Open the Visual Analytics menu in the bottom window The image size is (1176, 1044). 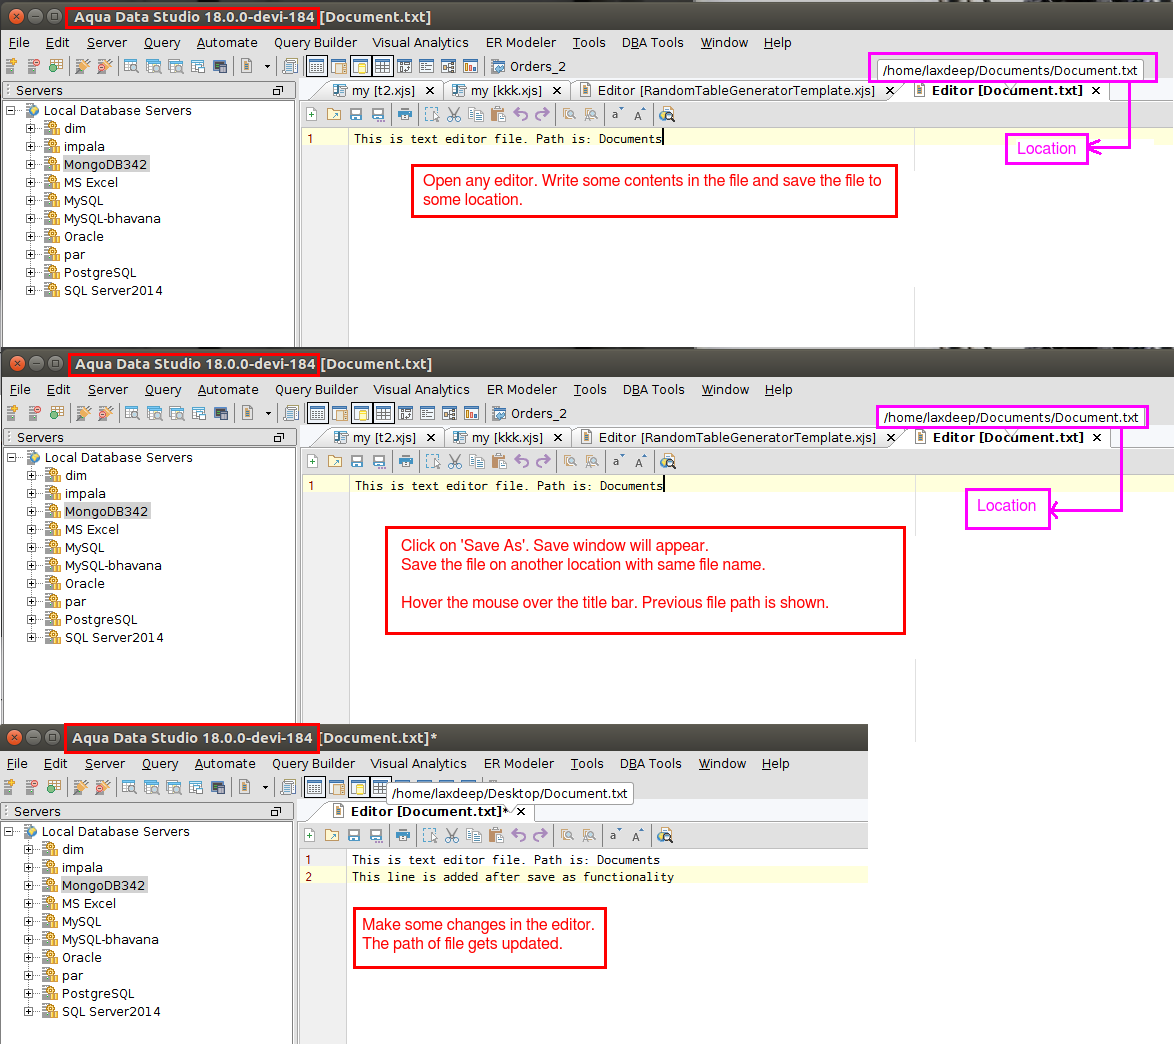(x=418, y=764)
